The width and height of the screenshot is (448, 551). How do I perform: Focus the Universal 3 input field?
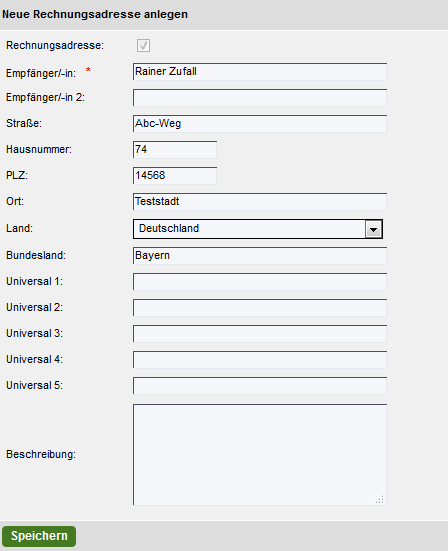point(260,334)
